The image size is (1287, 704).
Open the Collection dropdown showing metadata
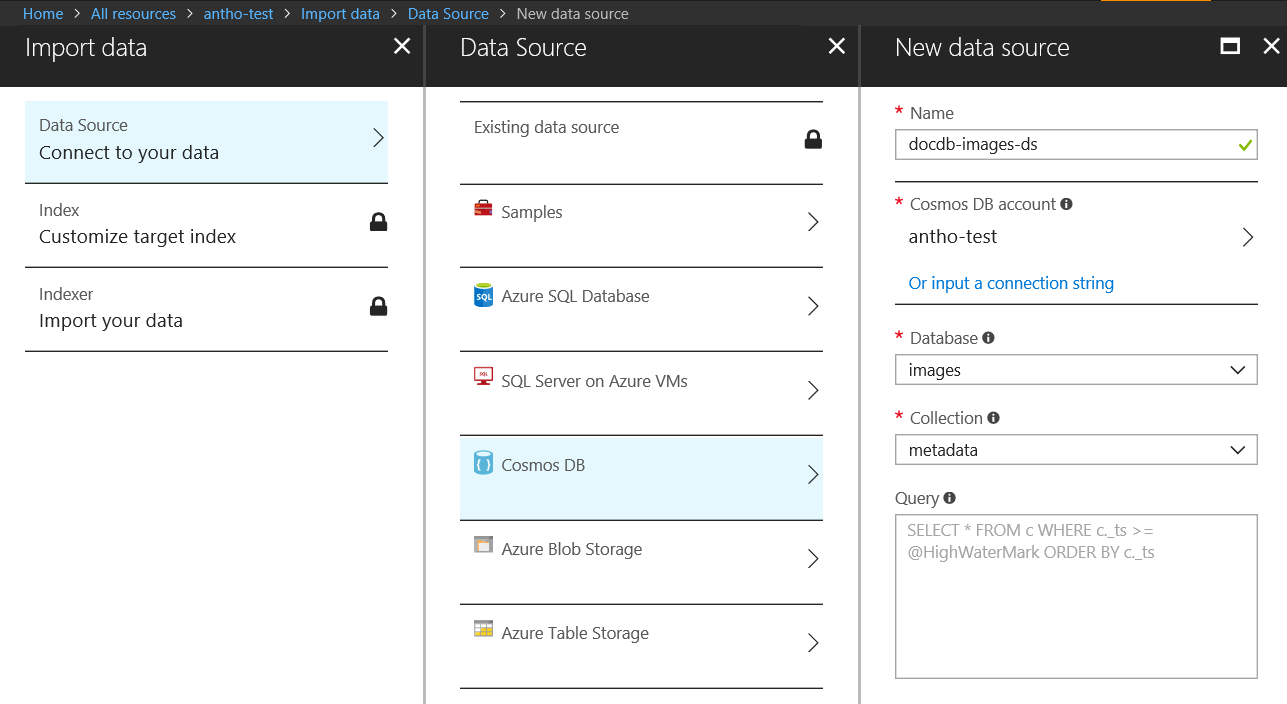1076,450
